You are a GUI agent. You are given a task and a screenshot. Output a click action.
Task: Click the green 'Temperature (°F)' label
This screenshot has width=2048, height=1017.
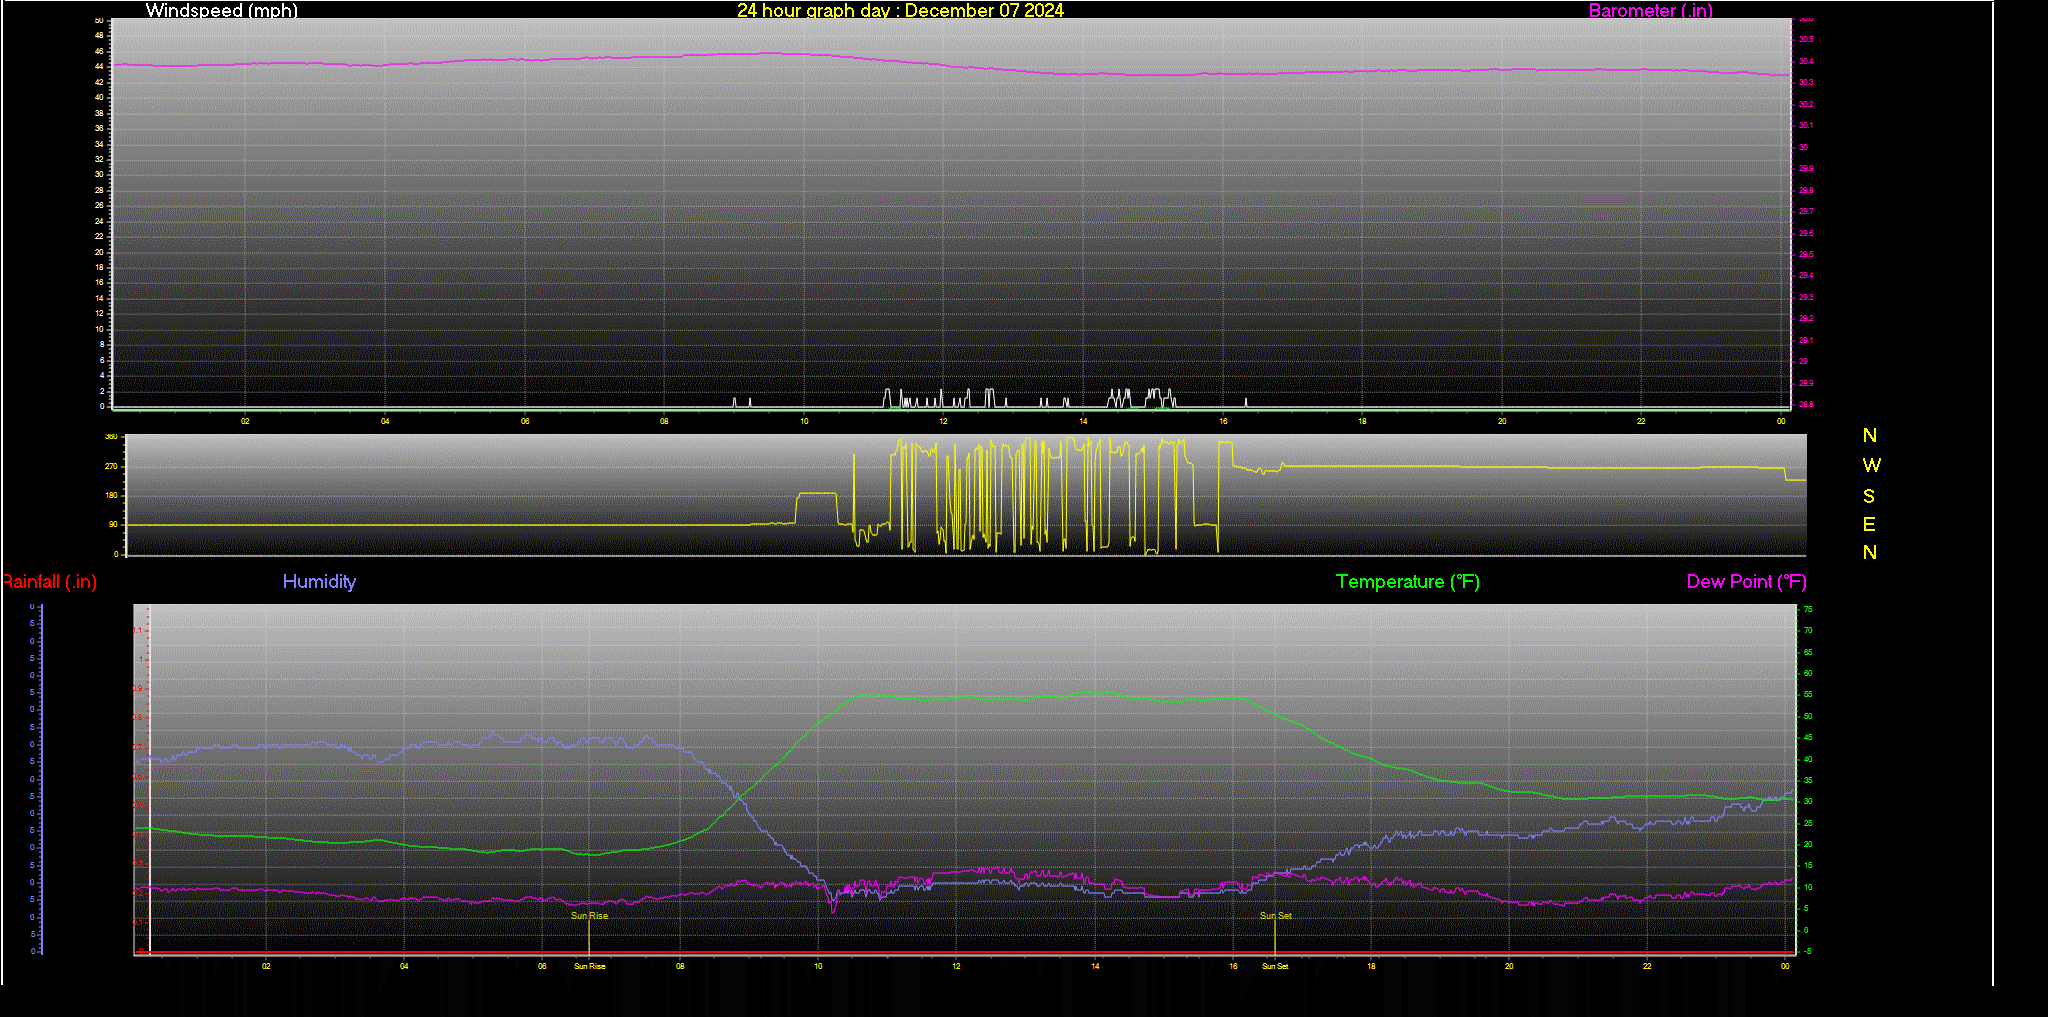[1407, 582]
